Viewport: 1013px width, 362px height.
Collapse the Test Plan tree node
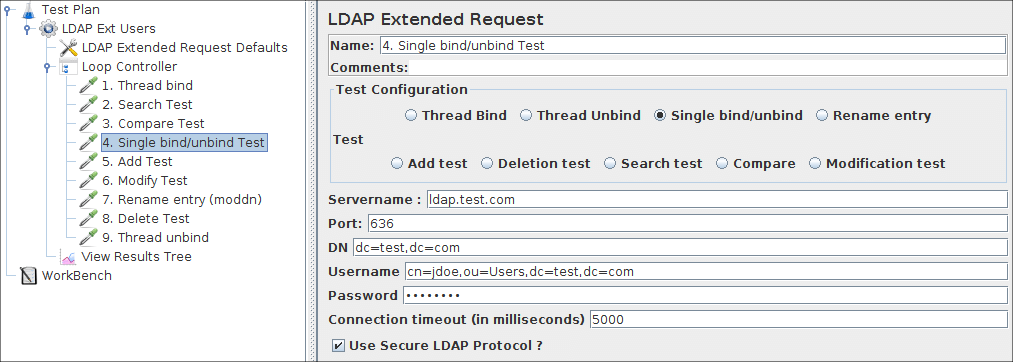[x=6, y=10]
